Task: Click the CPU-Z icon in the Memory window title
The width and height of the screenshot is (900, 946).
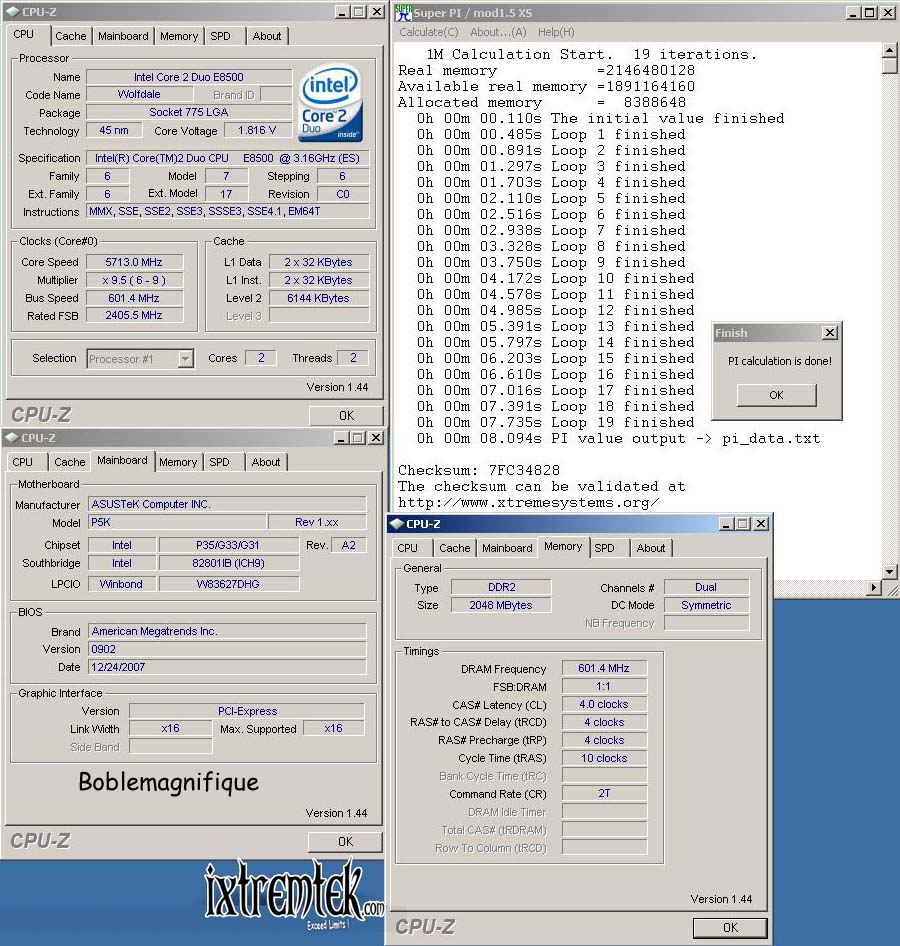Action: [x=396, y=524]
